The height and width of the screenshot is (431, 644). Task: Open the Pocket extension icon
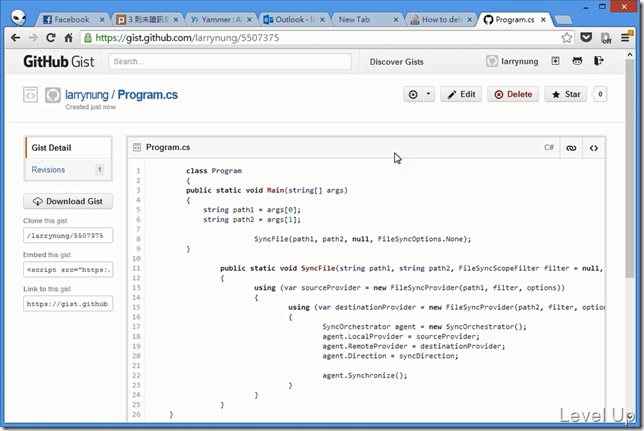(586, 38)
